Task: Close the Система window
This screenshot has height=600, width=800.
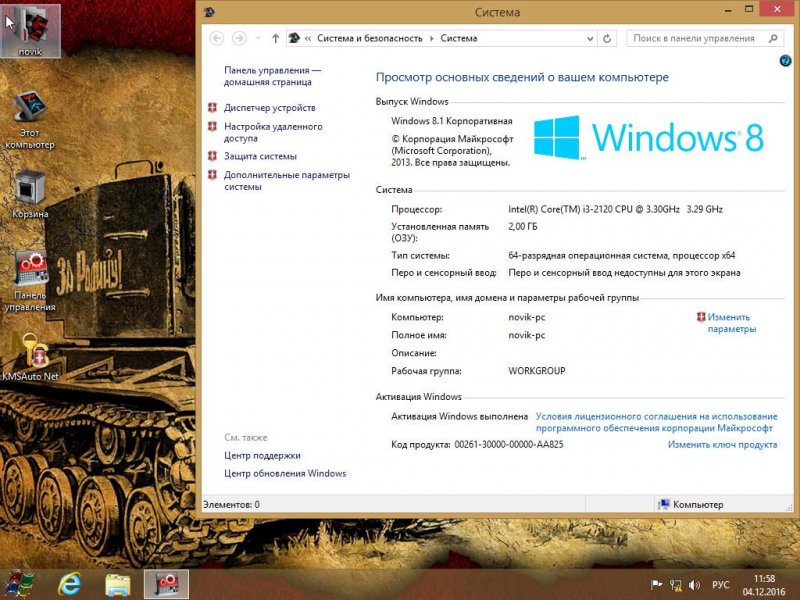Action: coord(778,9)
